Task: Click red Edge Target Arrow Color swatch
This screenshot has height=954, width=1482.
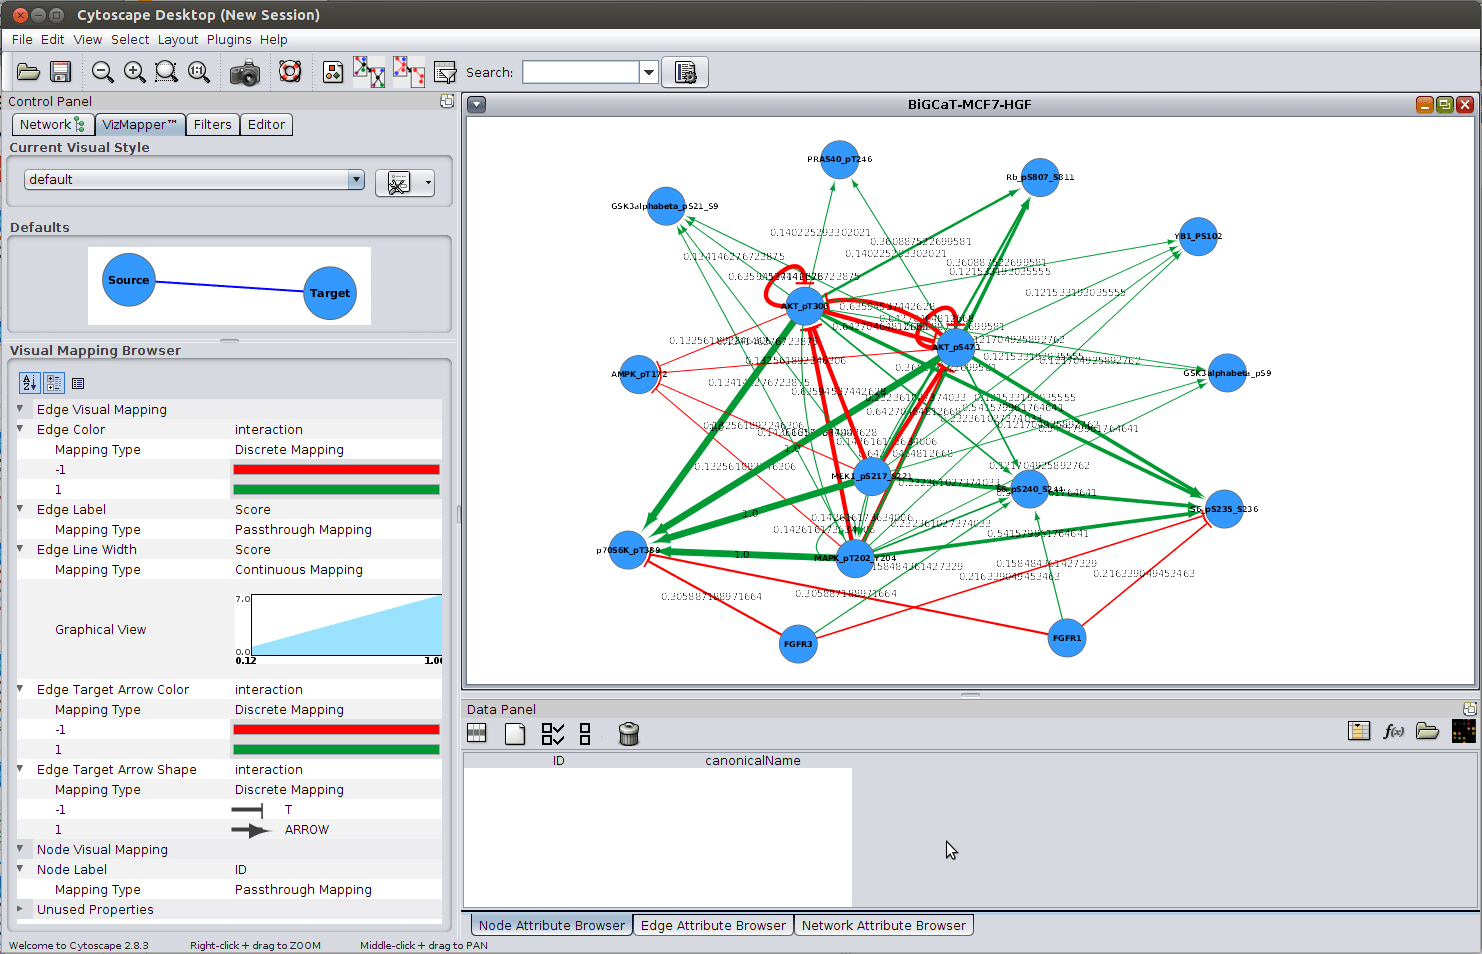Action: [336, 729]
